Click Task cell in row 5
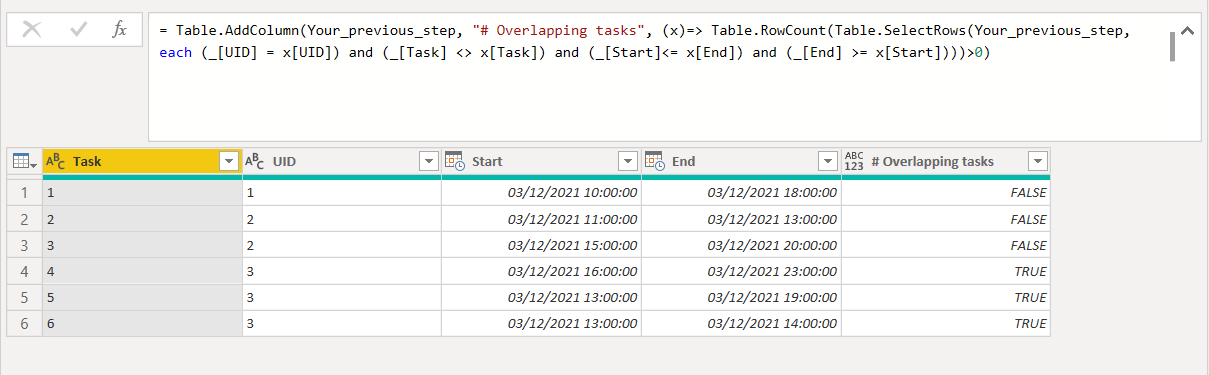This screenshot has height=375, width=1209. pos(142,297)
